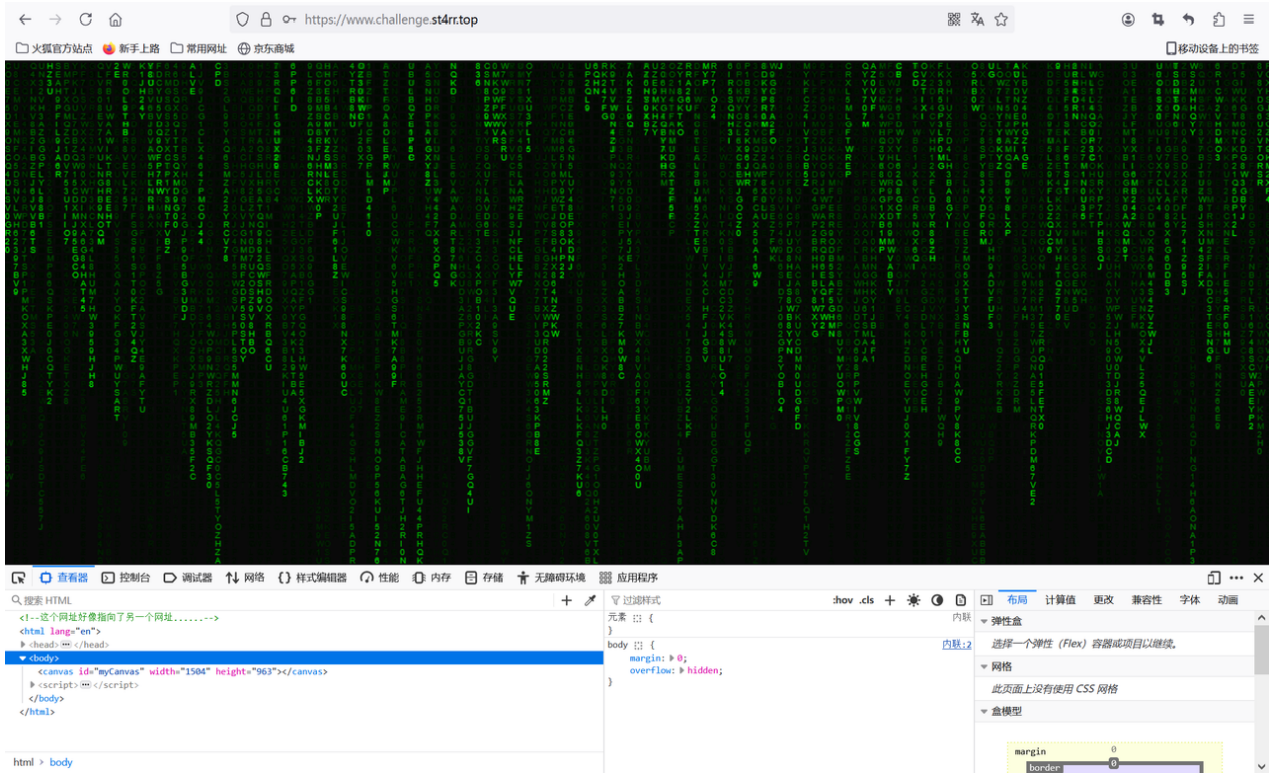
Task: Toggle print media simulation page icon
Action: 961,600
